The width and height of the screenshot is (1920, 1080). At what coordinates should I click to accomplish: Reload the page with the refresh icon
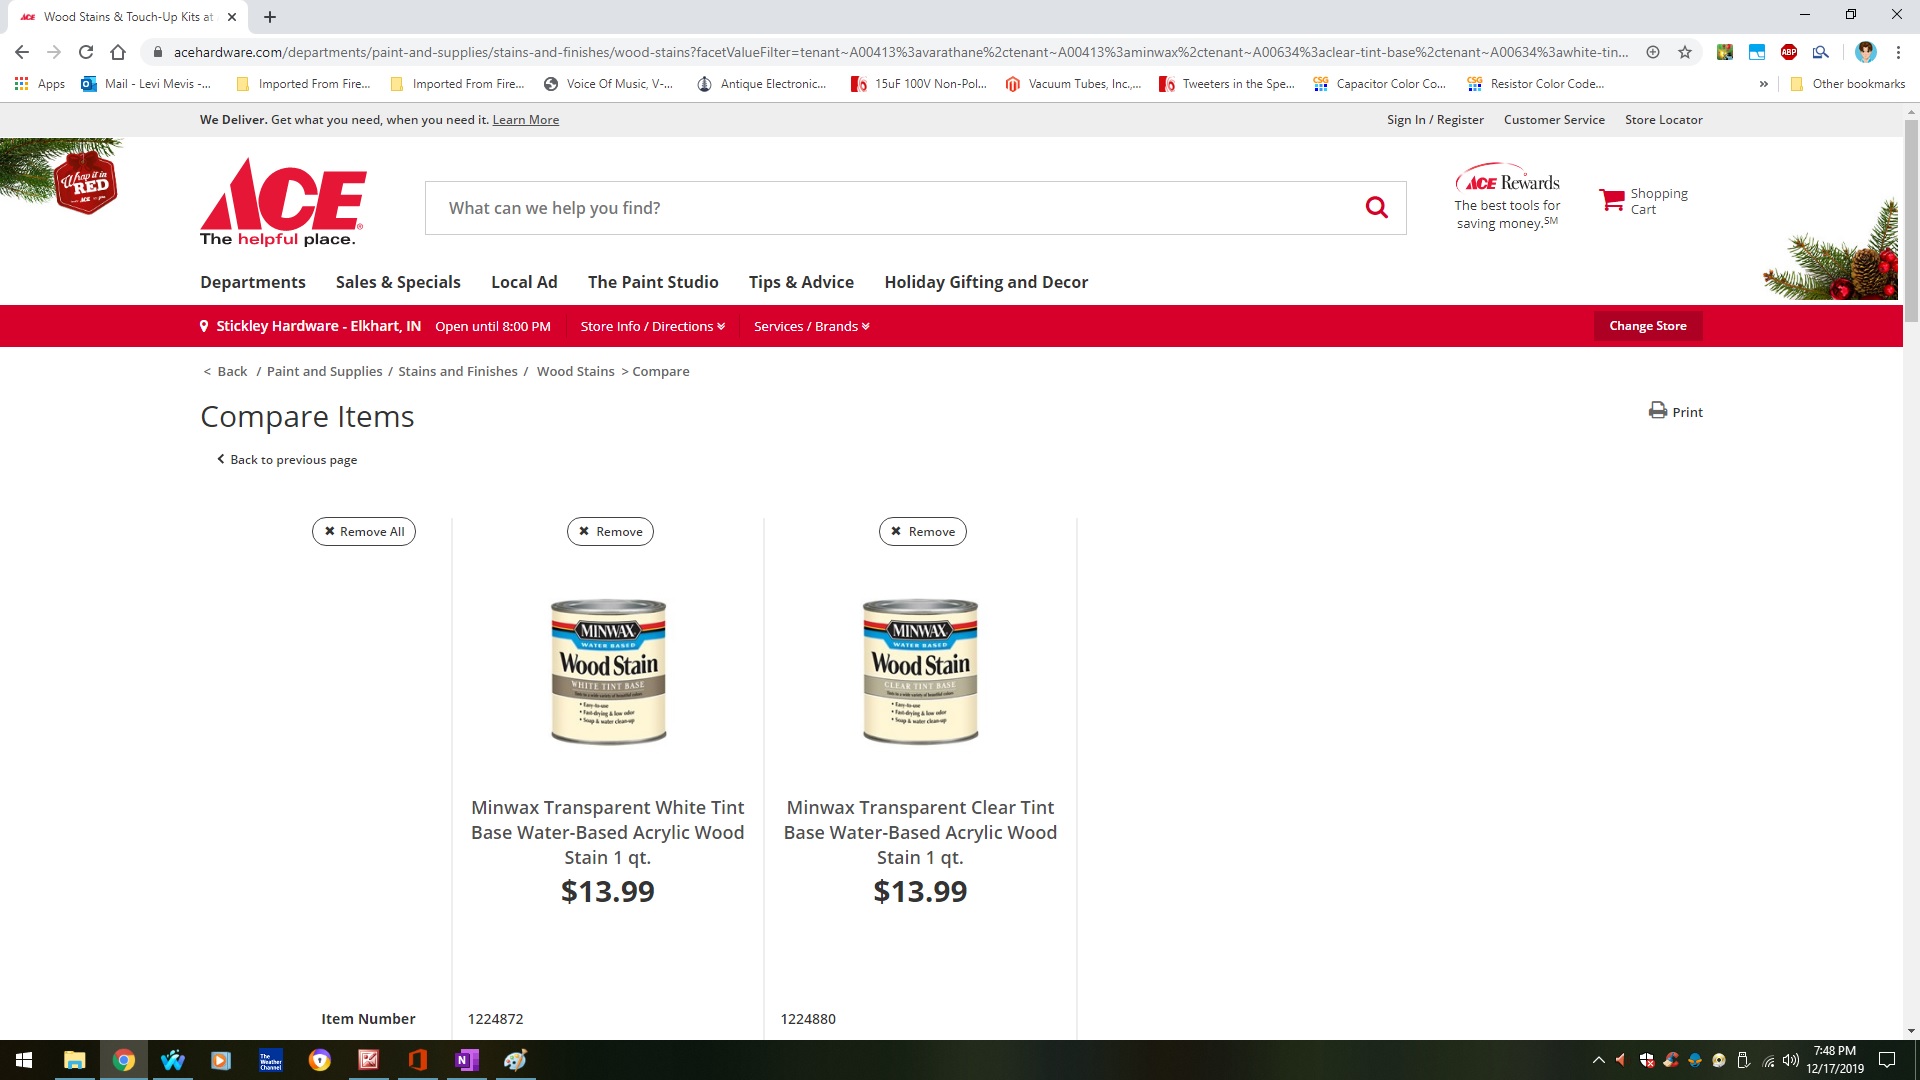[x=86, y=52]
